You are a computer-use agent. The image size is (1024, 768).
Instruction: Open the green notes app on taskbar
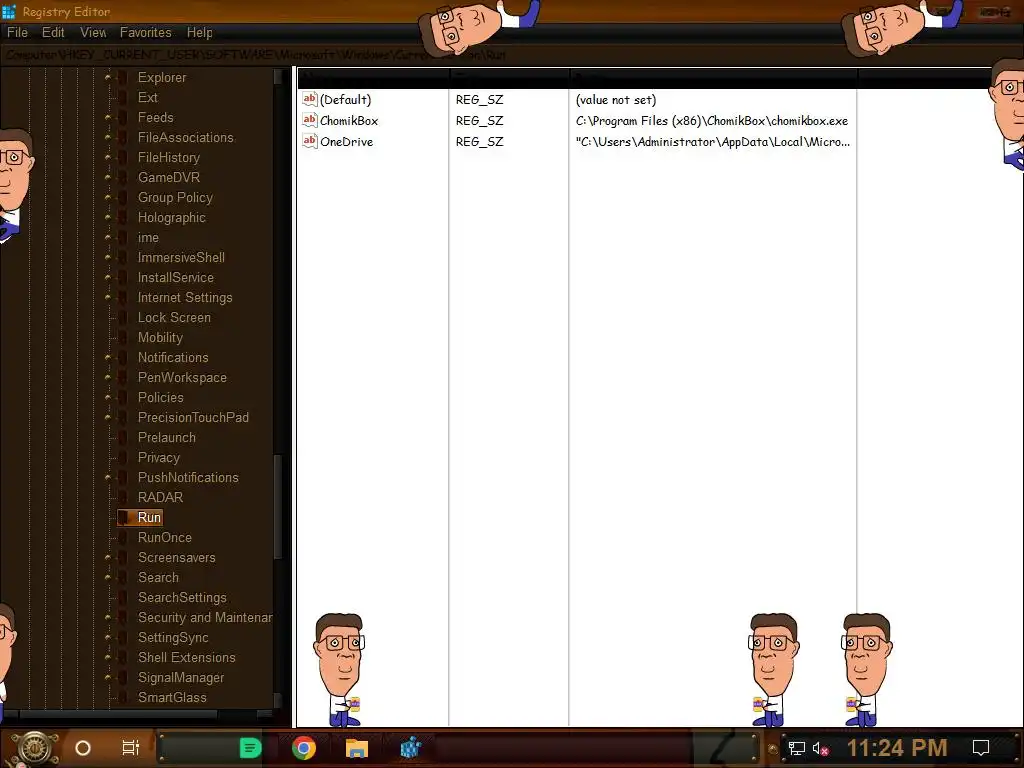250,748
